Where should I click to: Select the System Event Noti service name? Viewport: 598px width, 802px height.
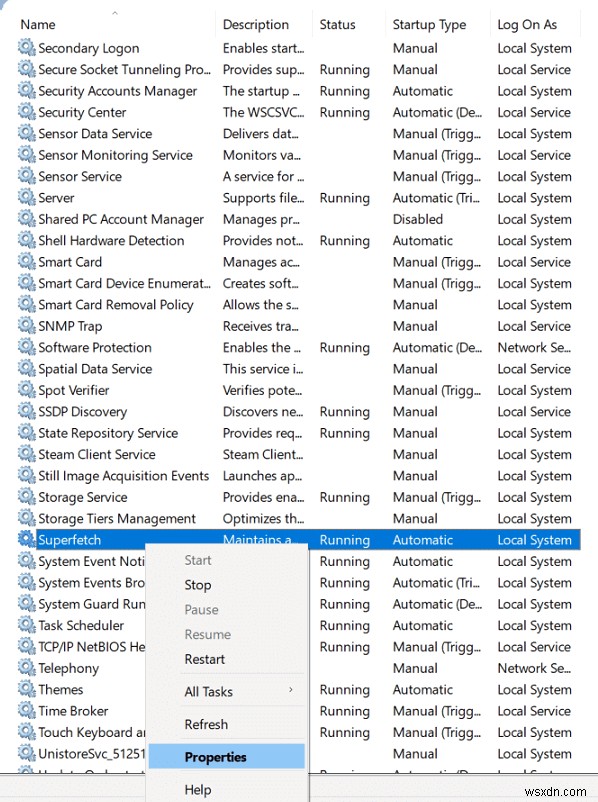(92, 561)
